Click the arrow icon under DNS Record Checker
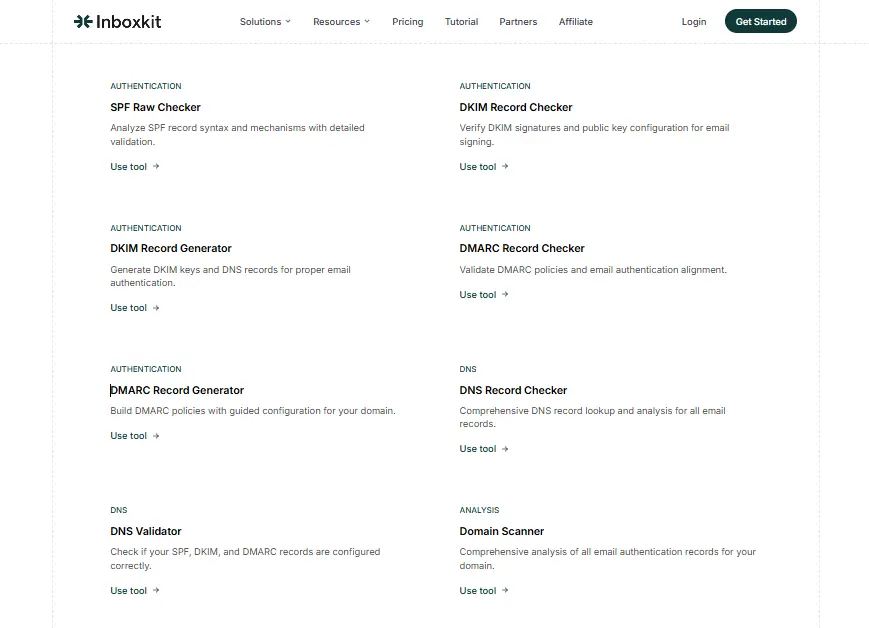869x628 pixels. 504,449
